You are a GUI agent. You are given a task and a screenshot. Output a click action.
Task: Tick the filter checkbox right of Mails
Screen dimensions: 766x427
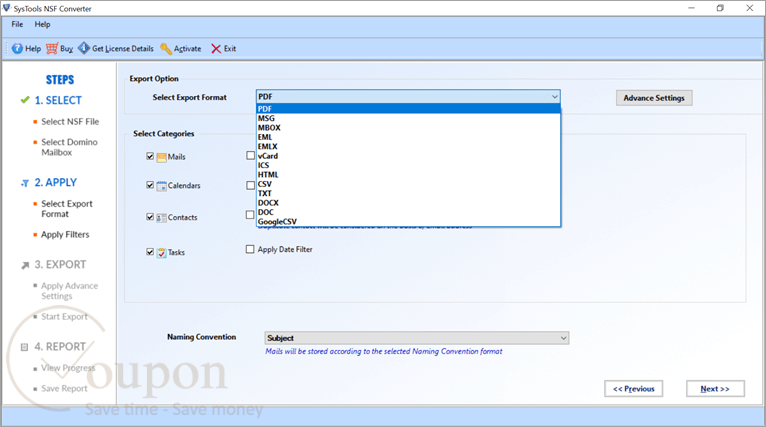(x=251, y=155)
